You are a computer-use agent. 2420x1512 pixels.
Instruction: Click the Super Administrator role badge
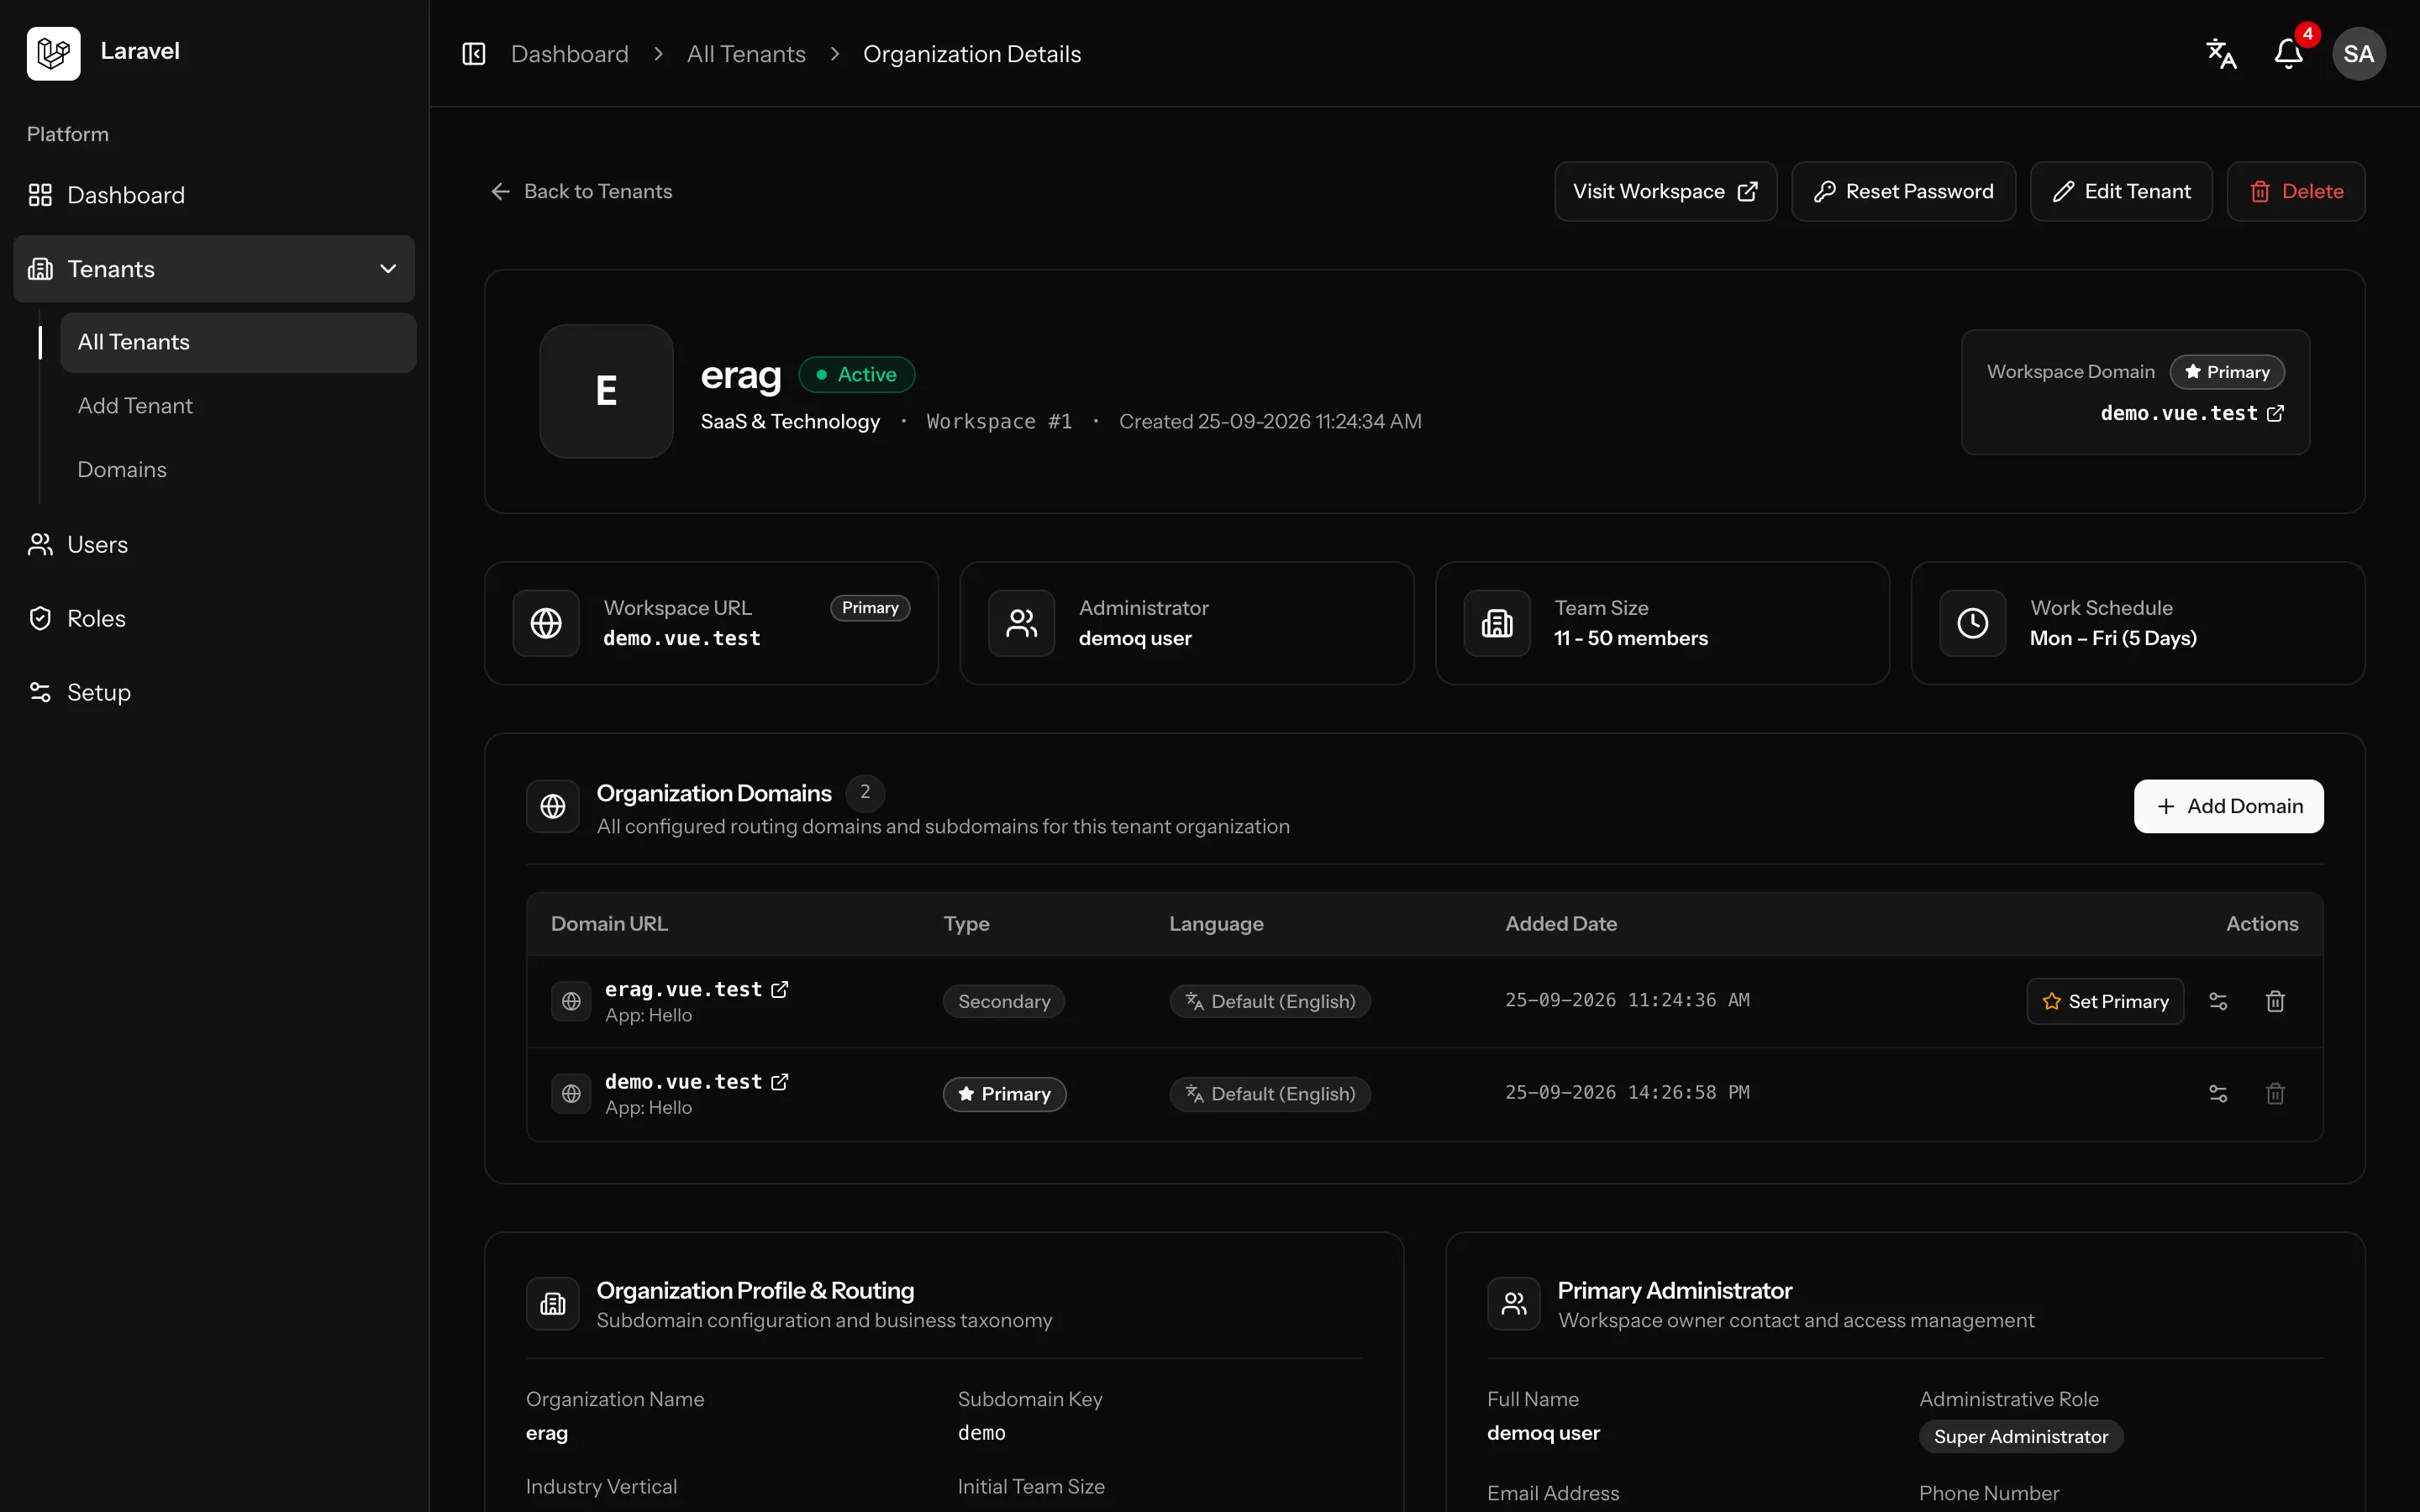pos(2021,1437)
